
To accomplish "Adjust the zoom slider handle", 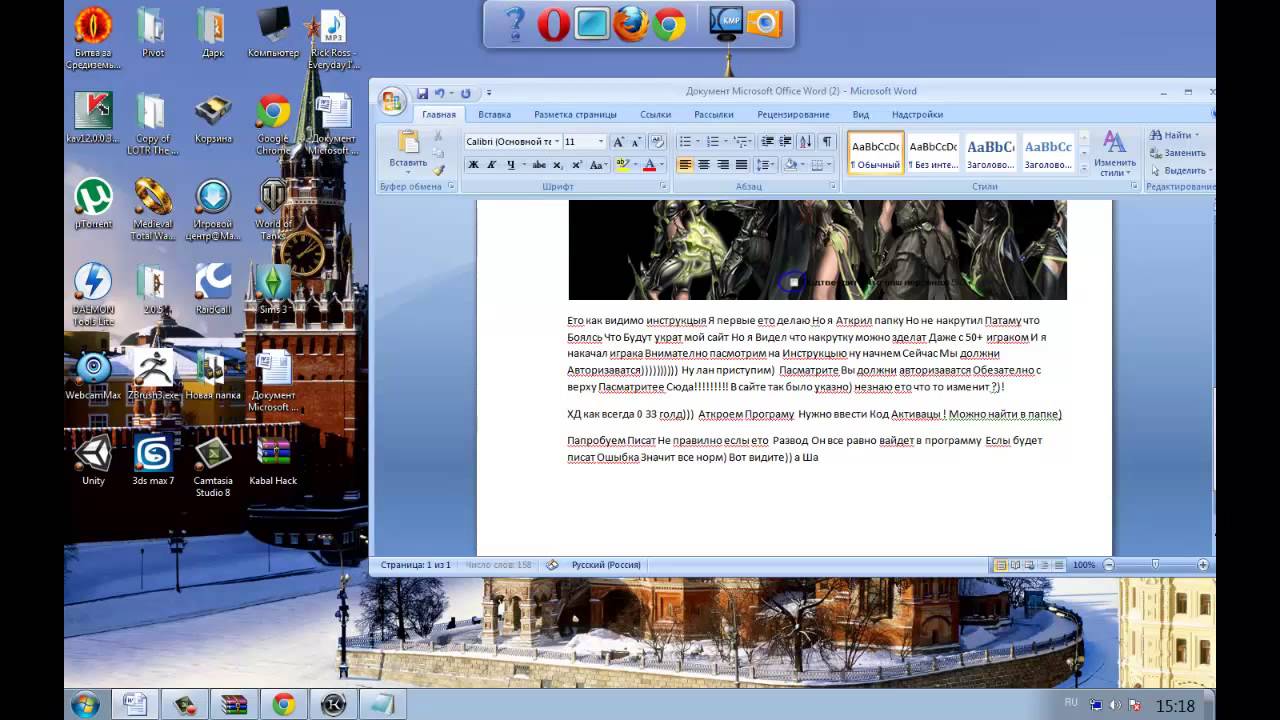I will pyautogui.click(x=1155, y=565).
